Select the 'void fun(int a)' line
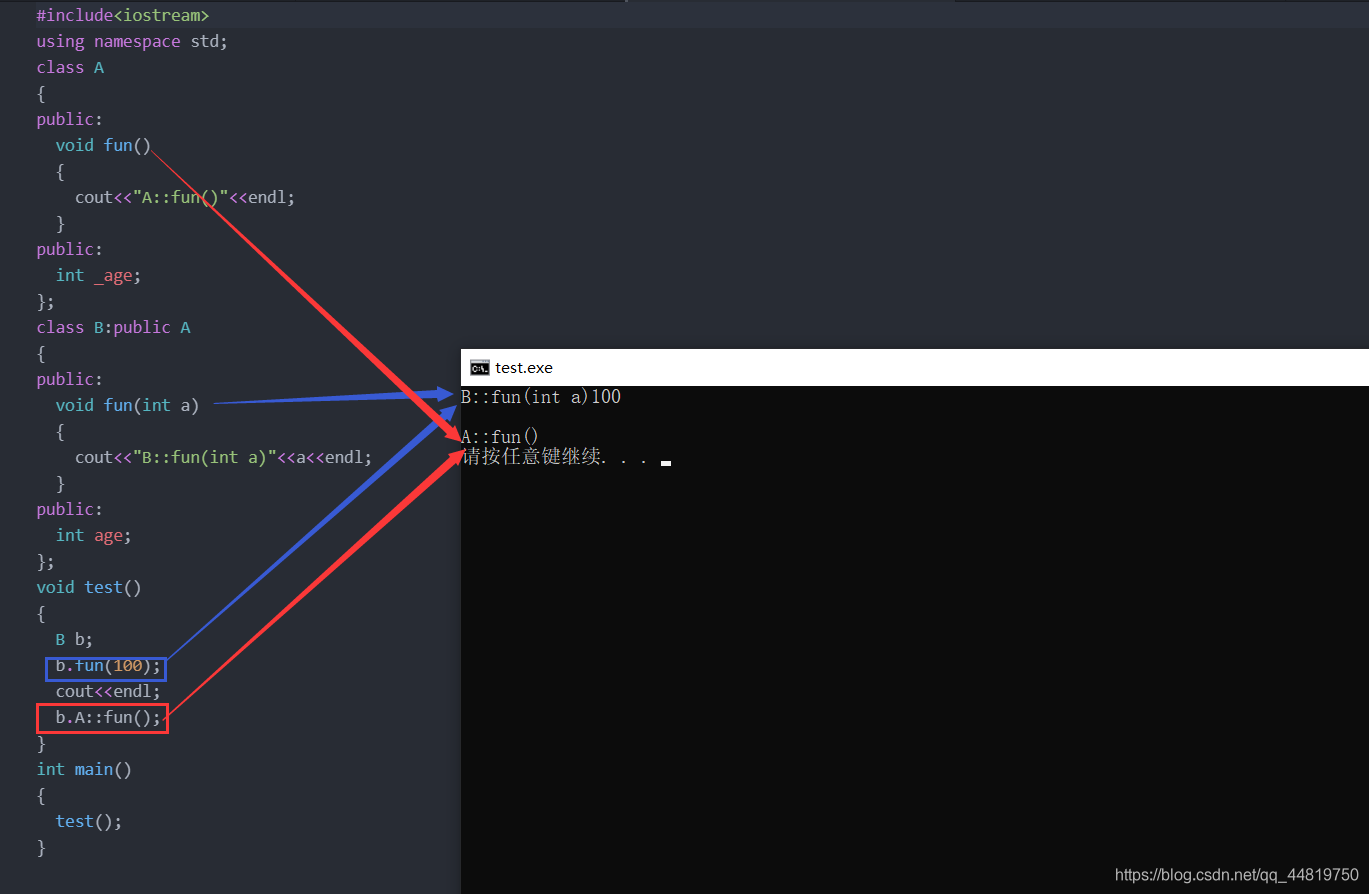The height and width of the screenshot is (894, 1369). [x=127, y=405]
